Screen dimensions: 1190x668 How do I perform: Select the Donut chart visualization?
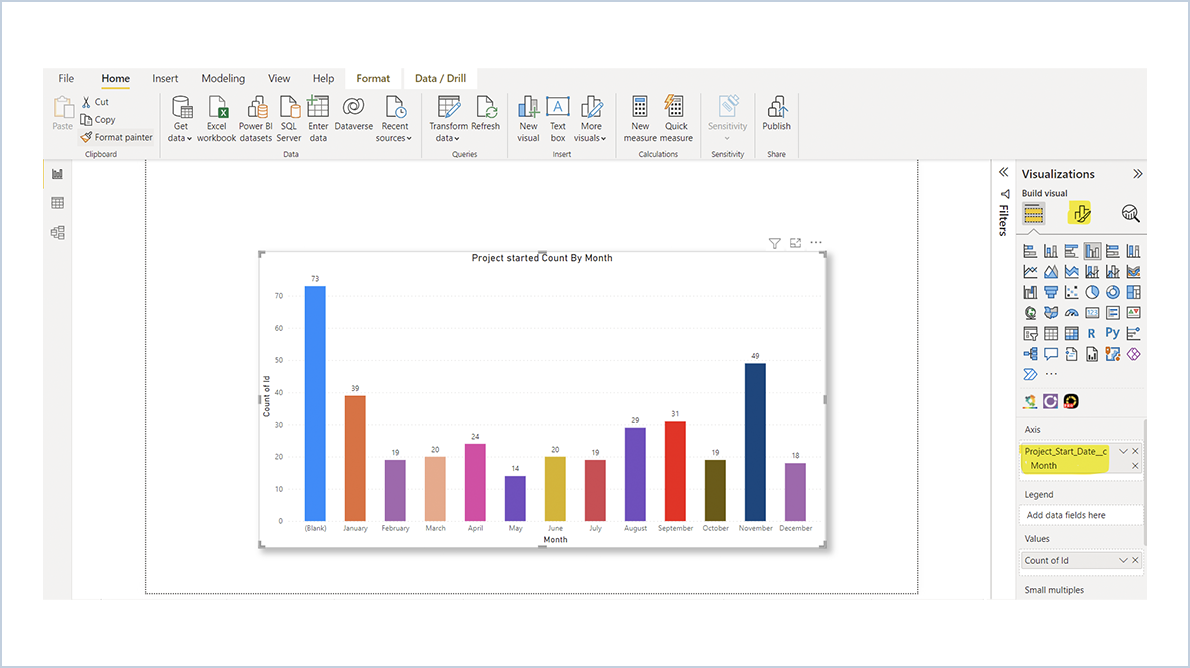pos(1111,291)
